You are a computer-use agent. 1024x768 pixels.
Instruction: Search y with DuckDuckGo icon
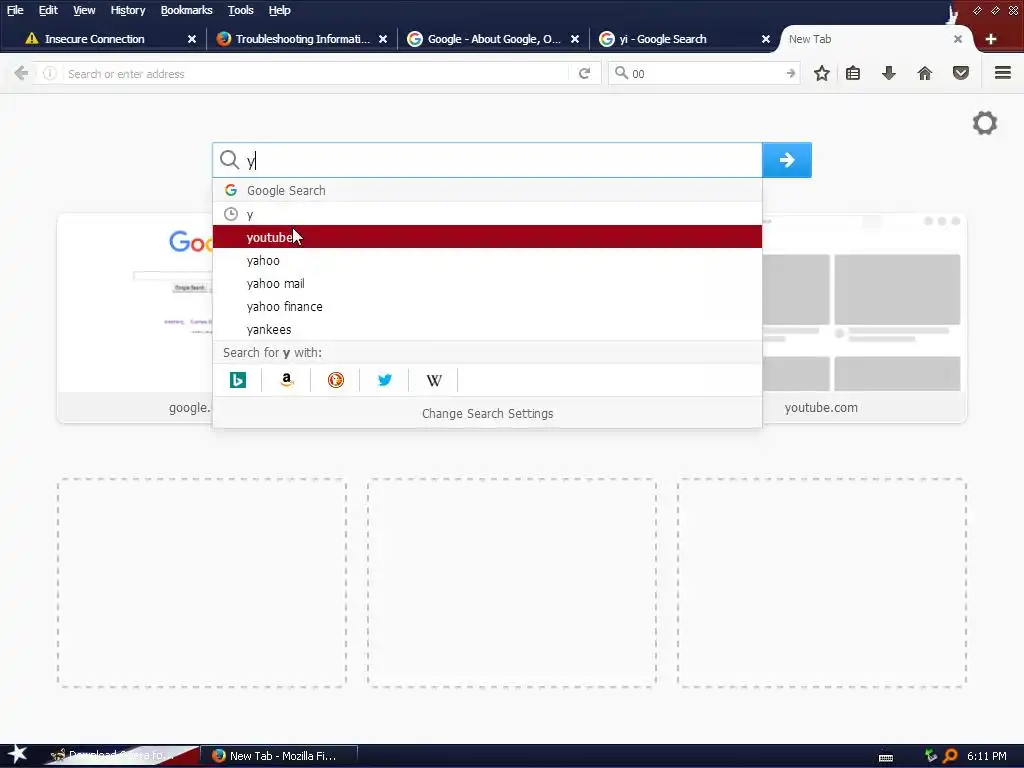click(x=336, y=379)
